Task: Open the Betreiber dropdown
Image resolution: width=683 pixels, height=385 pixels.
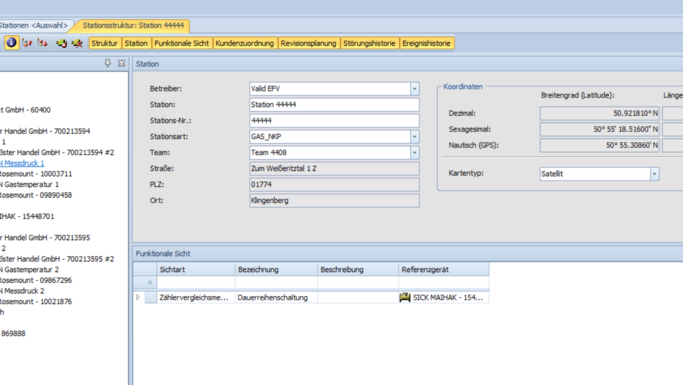Action: [414, 89]
